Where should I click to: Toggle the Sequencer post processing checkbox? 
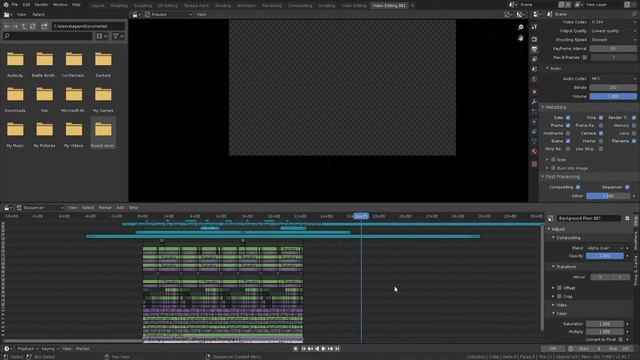627,187
